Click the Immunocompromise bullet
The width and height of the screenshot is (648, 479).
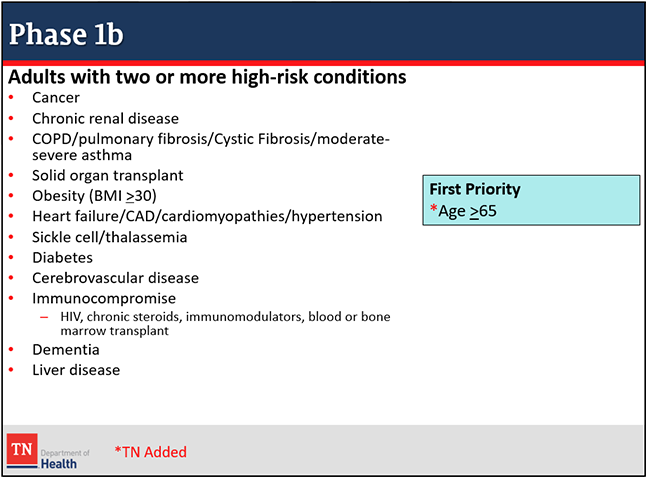pos(104,298)
